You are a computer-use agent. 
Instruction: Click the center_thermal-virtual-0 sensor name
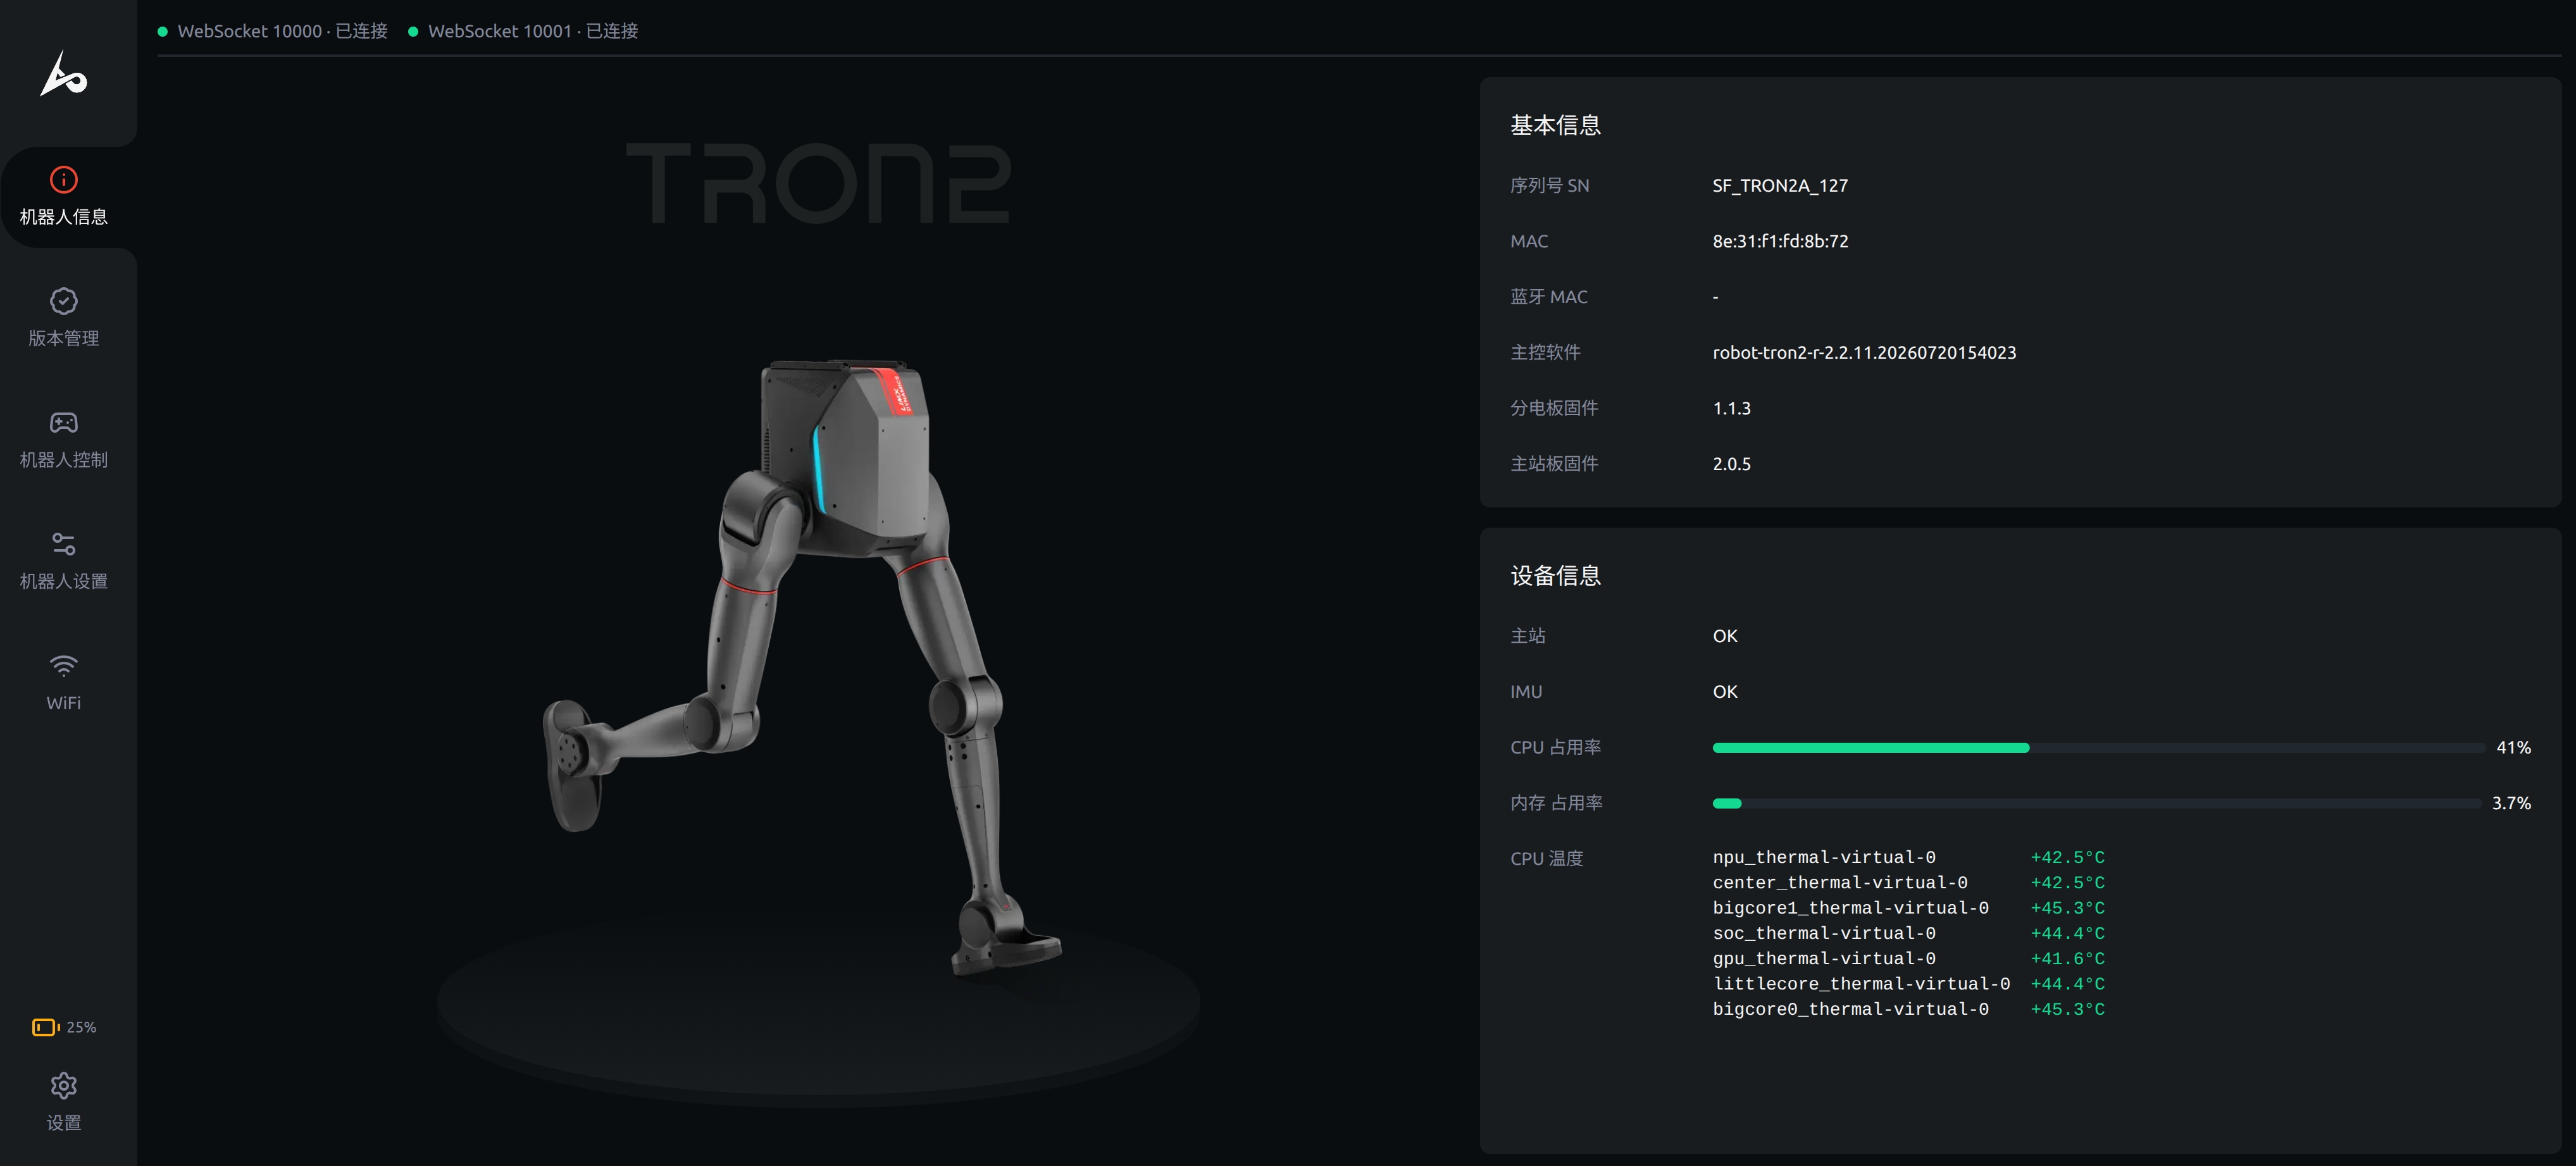click(x=1840, y=883)
